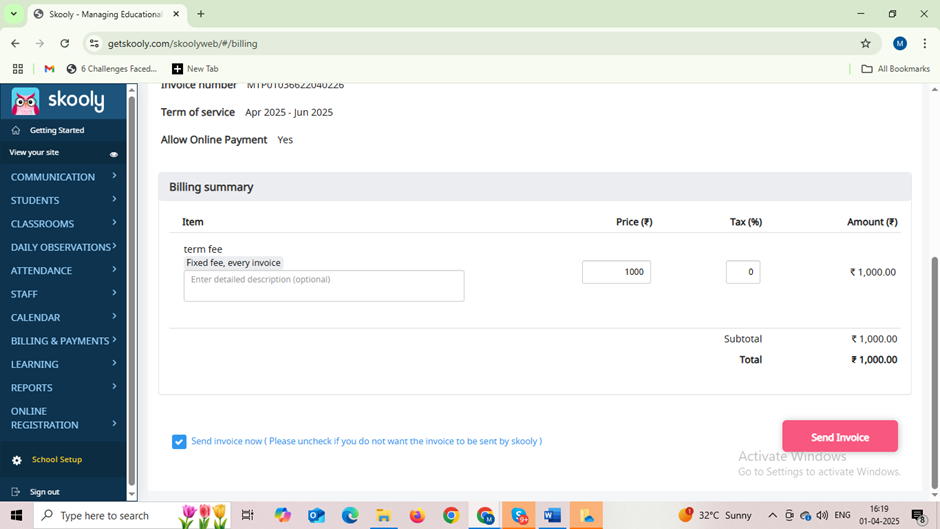Screen dimensions: 940x529
Task: Go back with browser back arrow
Action: tap(16, 43)
